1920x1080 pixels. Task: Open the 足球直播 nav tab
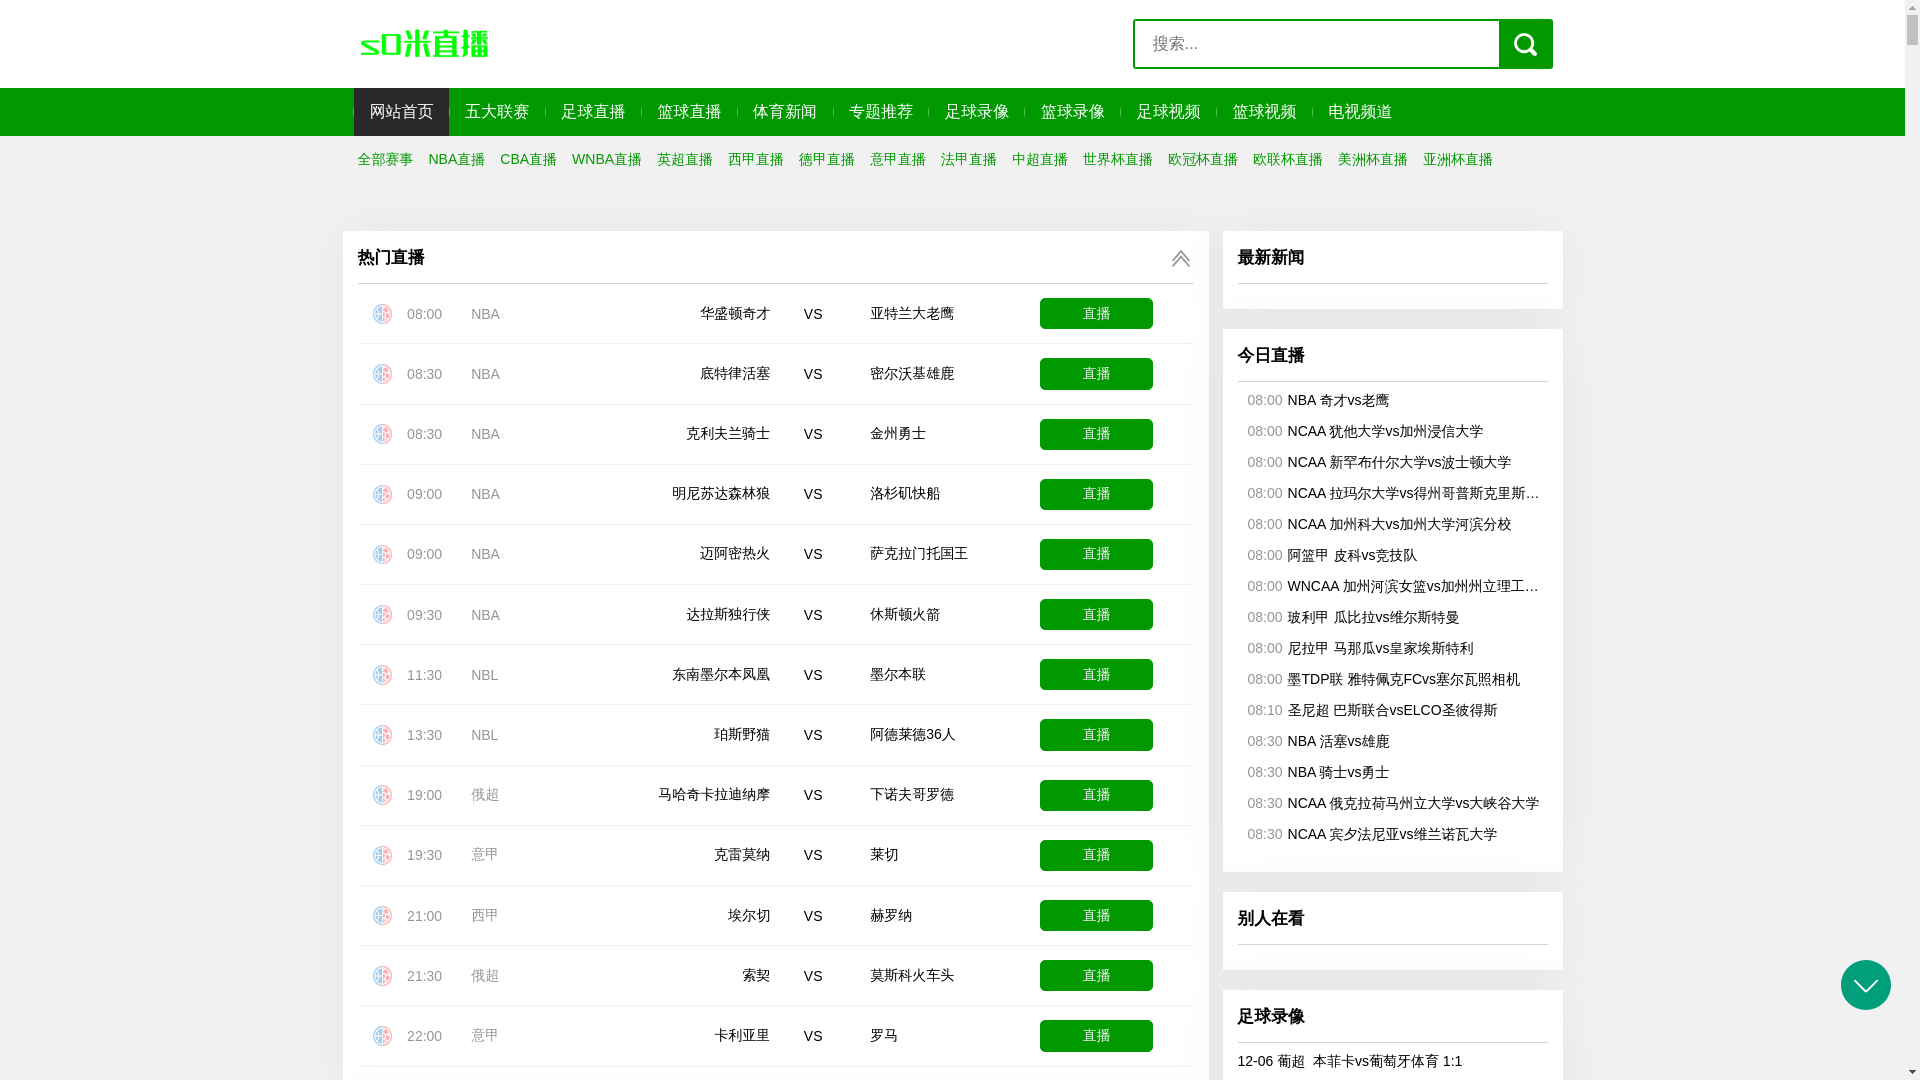point(593,112)
